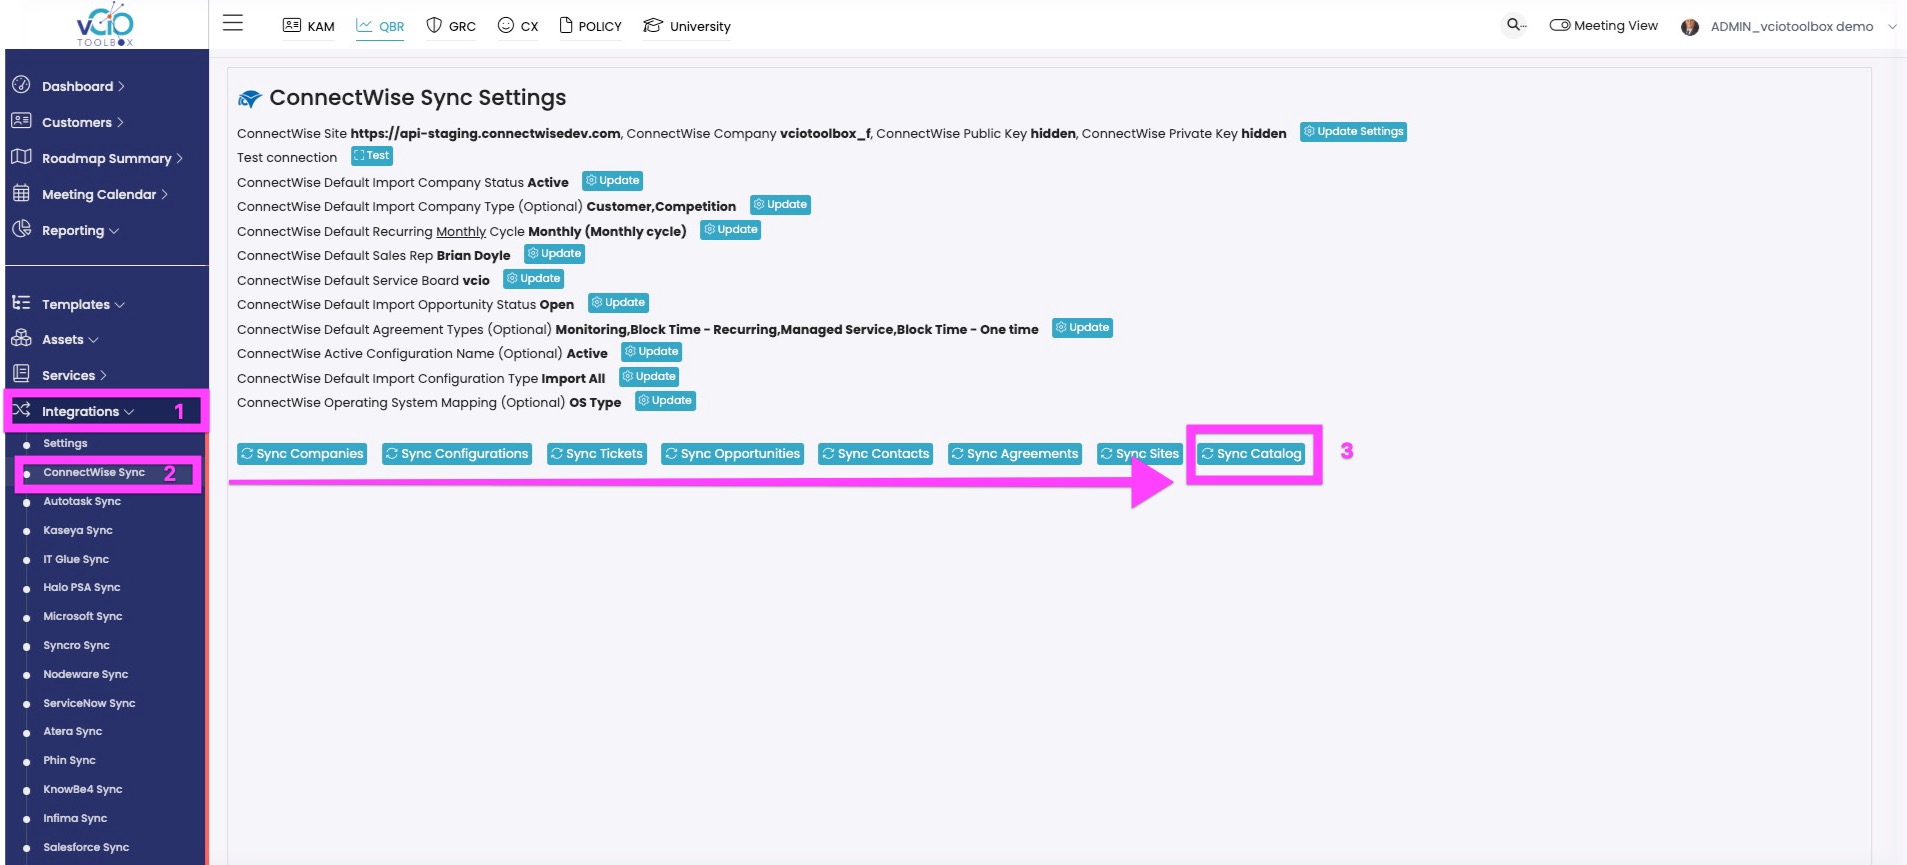1907x865 pixels.
Task: Open Settings under Integrations
Action: (65, 444)
